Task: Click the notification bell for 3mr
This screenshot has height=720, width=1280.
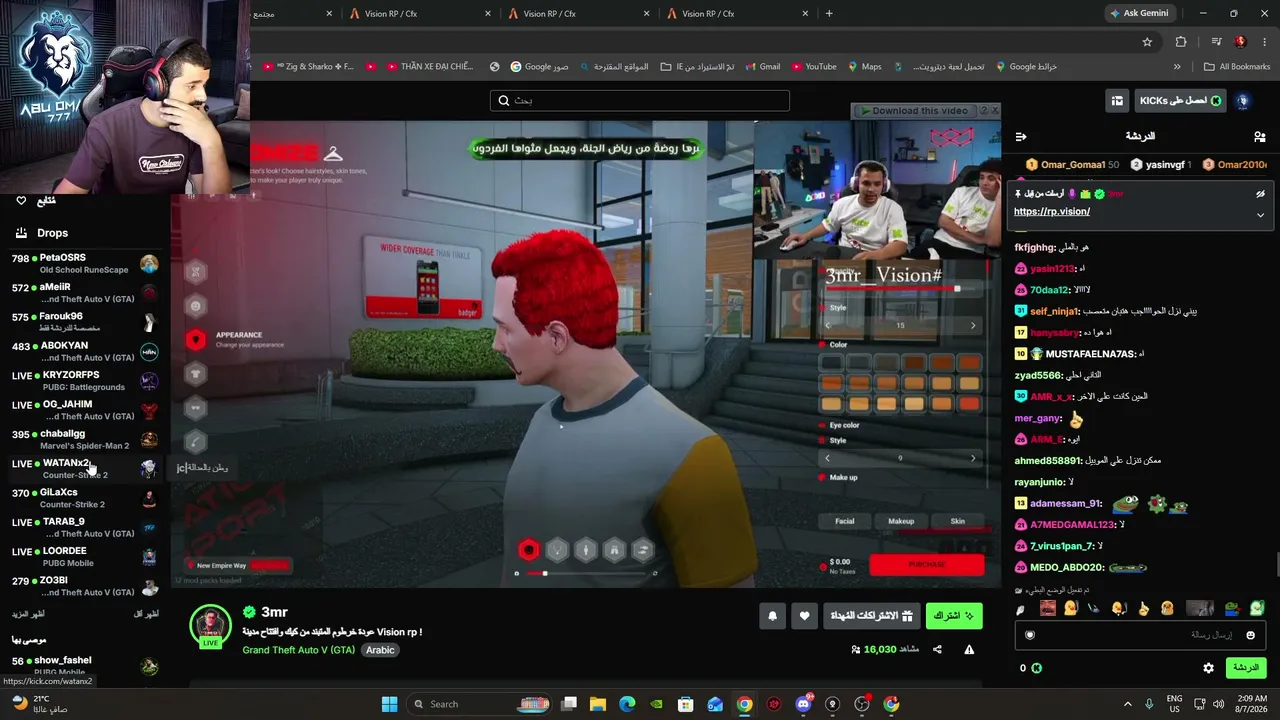Action: coord(772,617)
